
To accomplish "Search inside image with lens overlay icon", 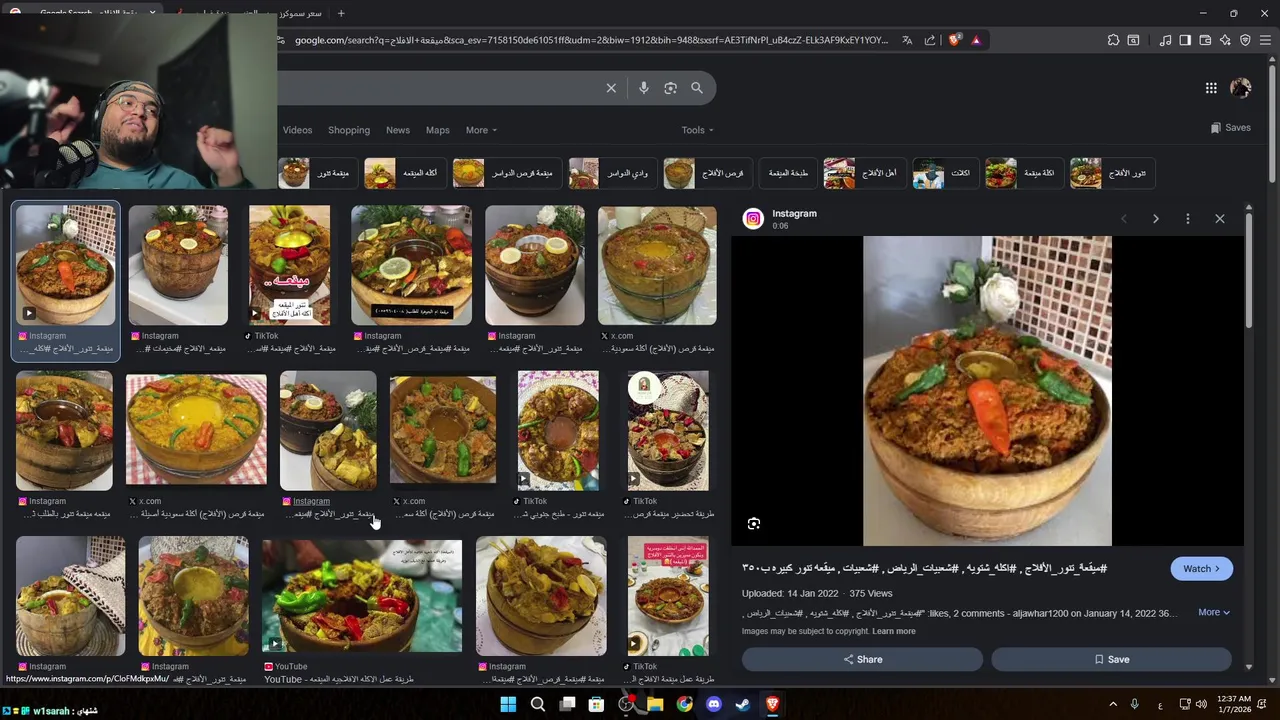I will click(754, 524).
